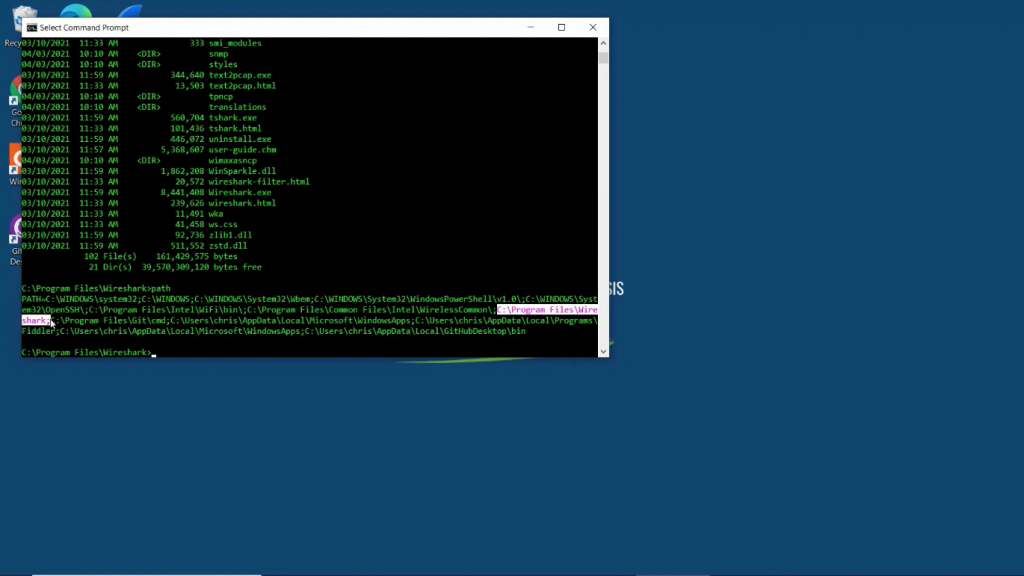Click the "text2pcap.html" file name
Screen dimensions: 1024x576
[x=242, y=86]
